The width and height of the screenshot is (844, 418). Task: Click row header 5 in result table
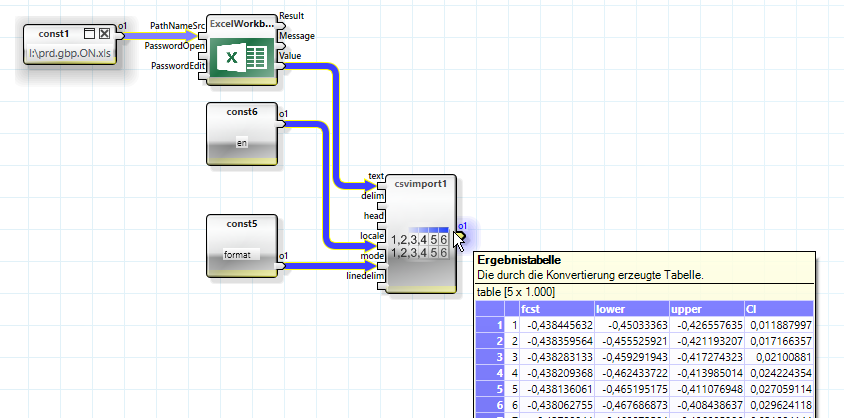pos(490,388)
